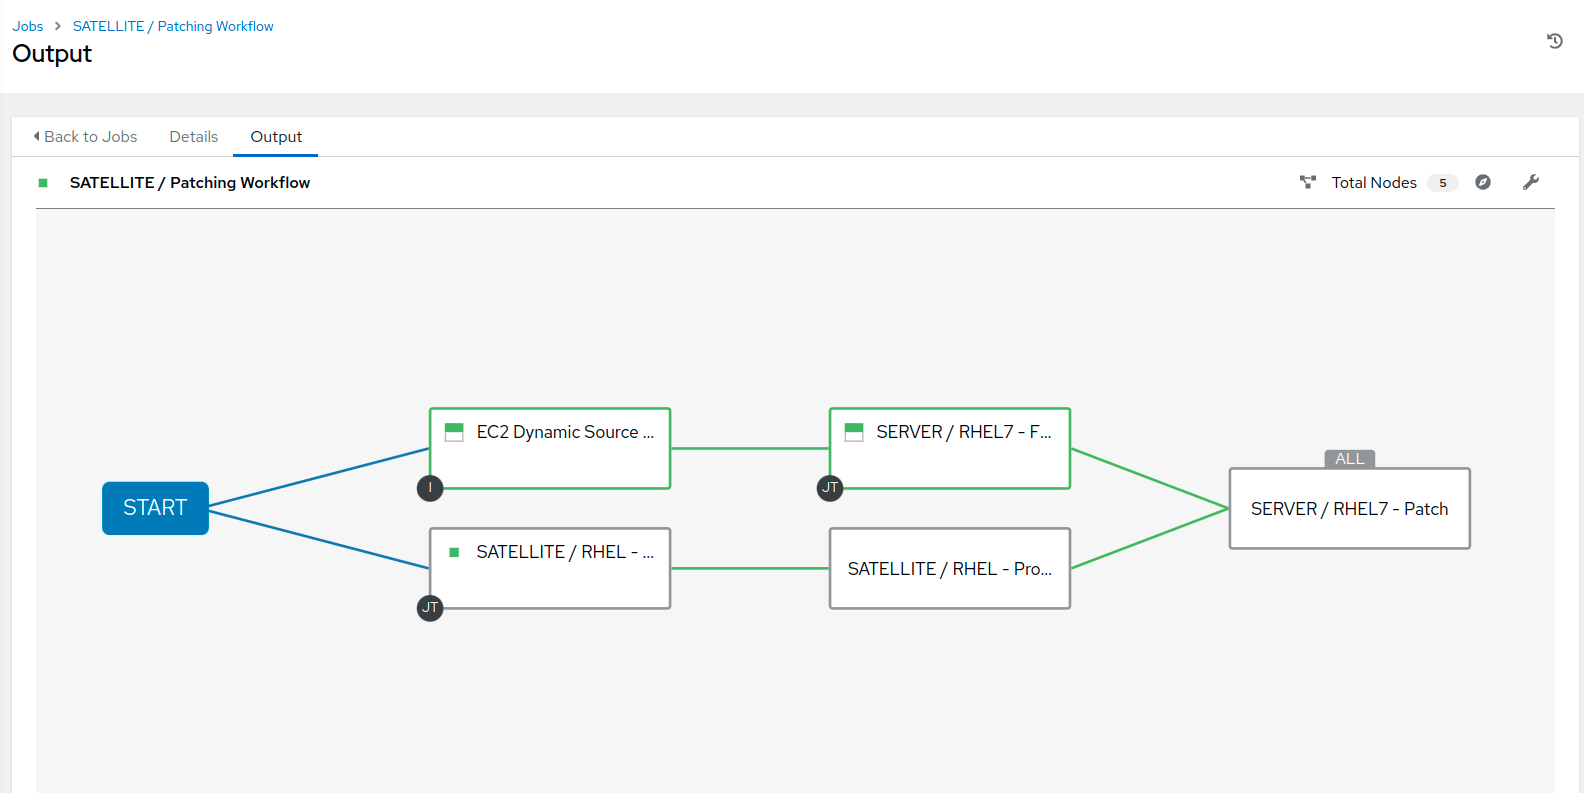Viewport: 1584px width, 793px height.
Task: Click the status icon in SERVER / RHEL7 - F... node
Action: point(854,432)
